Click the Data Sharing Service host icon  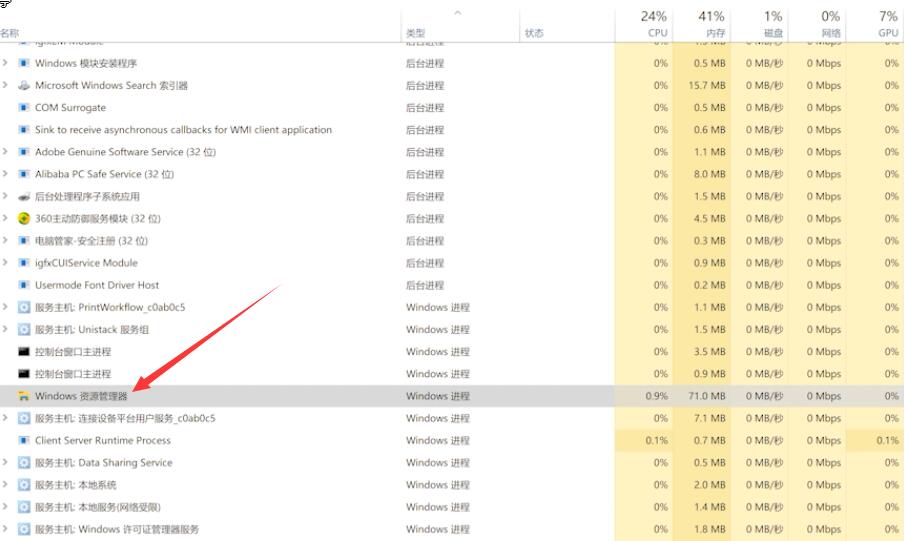[24, 463]
